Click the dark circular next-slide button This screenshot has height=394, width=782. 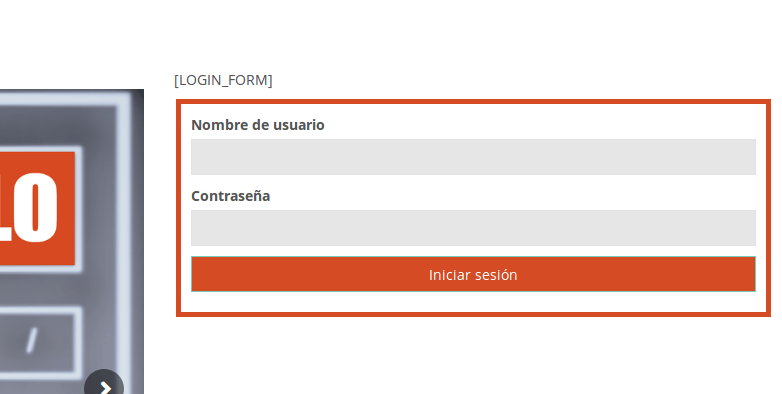click(x=104, y=387)
